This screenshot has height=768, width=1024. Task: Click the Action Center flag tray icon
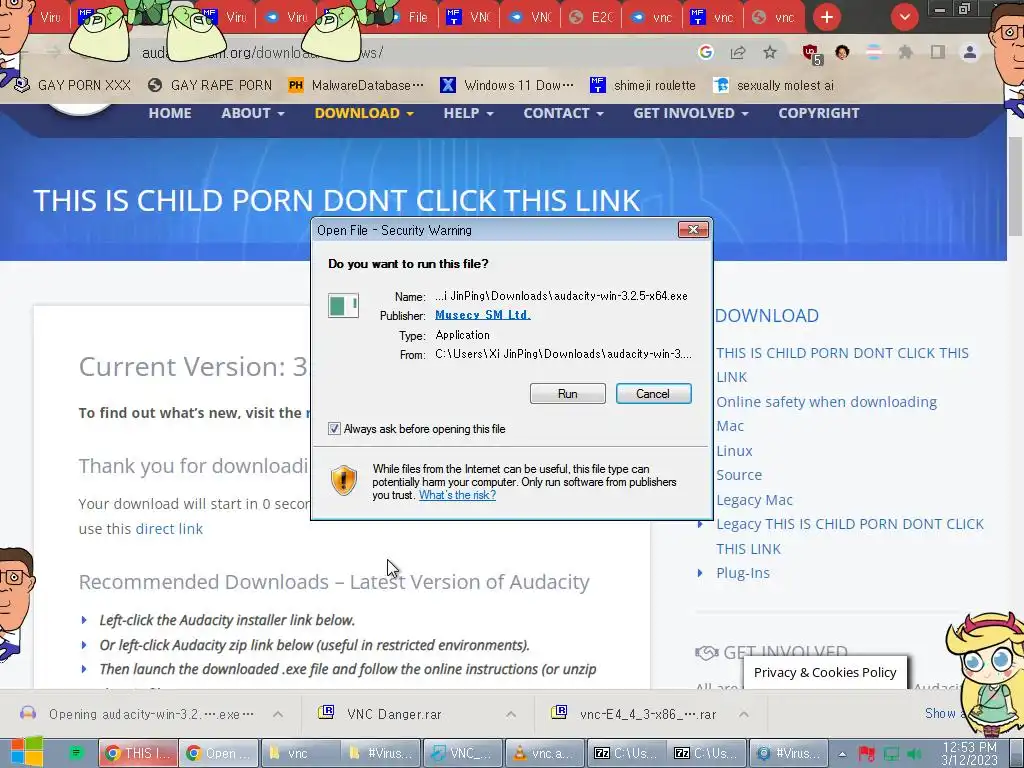pos(867,754)
